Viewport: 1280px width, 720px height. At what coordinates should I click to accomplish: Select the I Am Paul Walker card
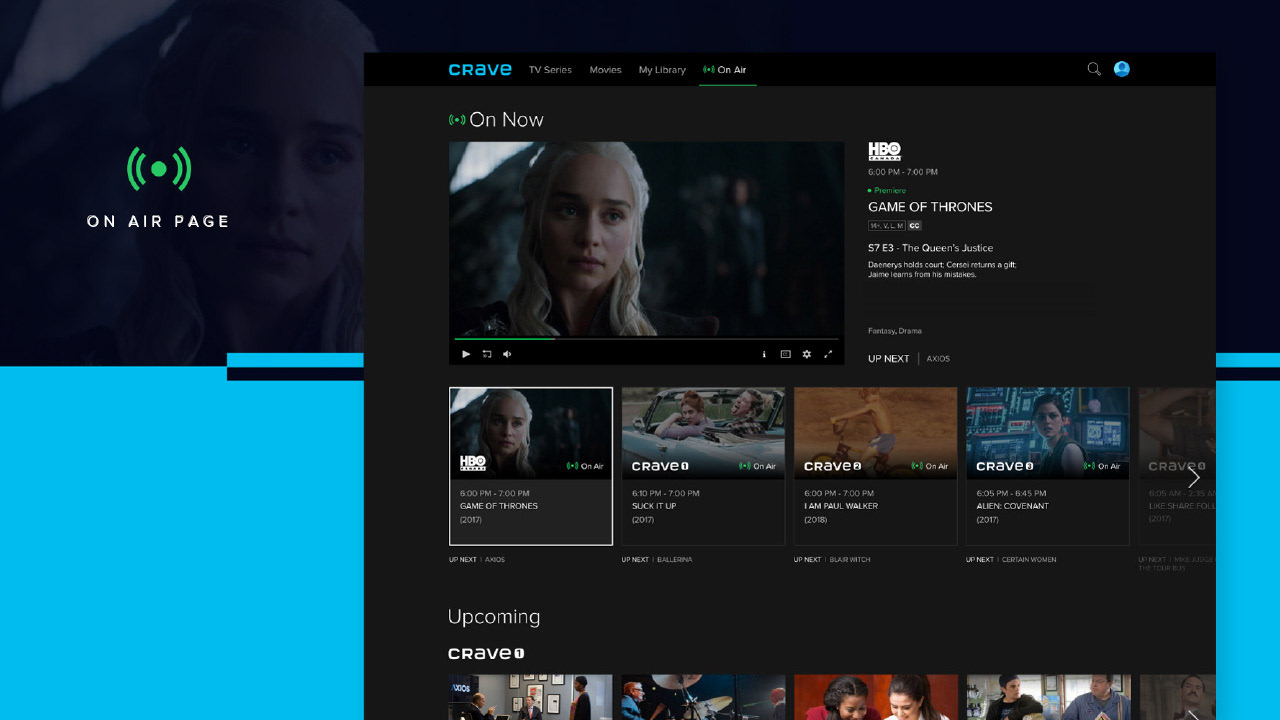[875, 466]
